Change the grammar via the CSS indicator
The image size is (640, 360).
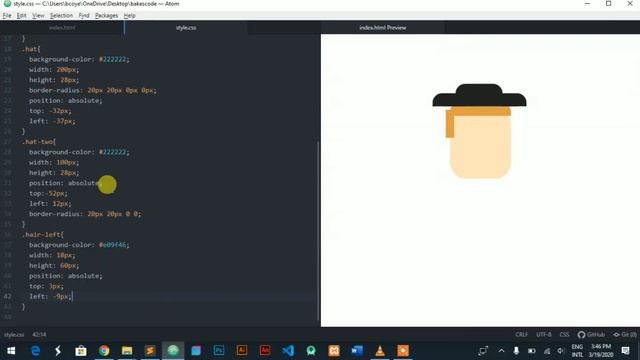click(x=564, y=335)
